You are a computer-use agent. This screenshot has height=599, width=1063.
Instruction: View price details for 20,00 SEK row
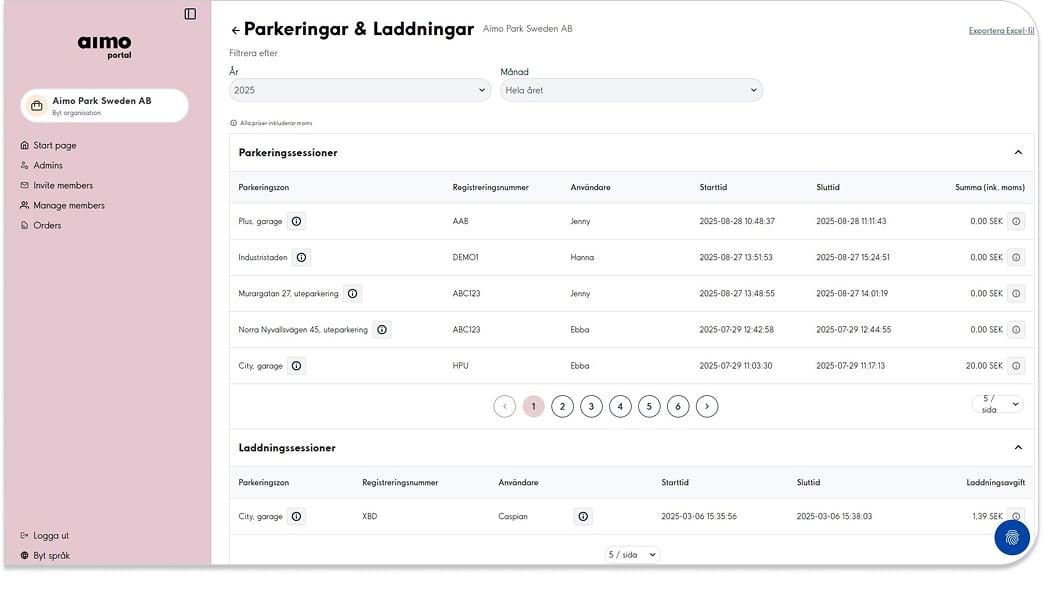tap(1016, 366)
